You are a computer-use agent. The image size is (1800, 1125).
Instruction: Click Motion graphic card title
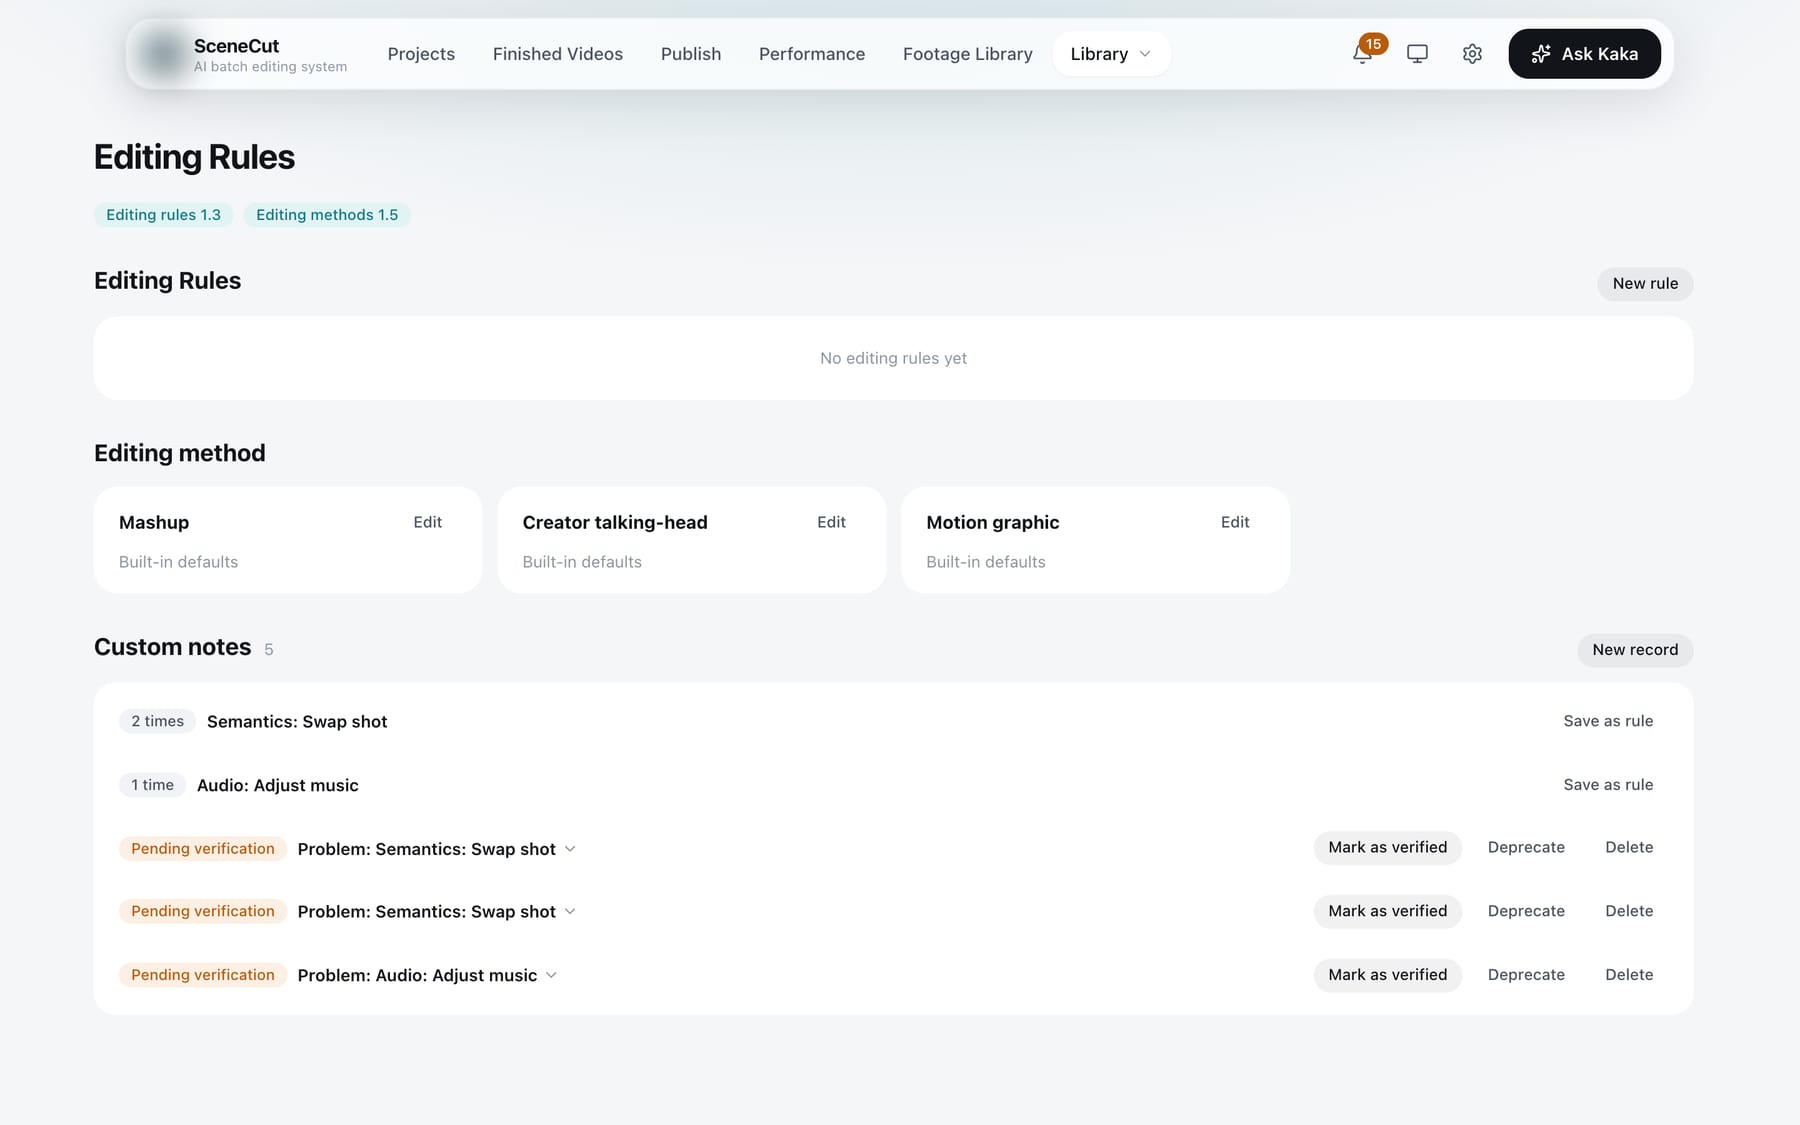992,522
